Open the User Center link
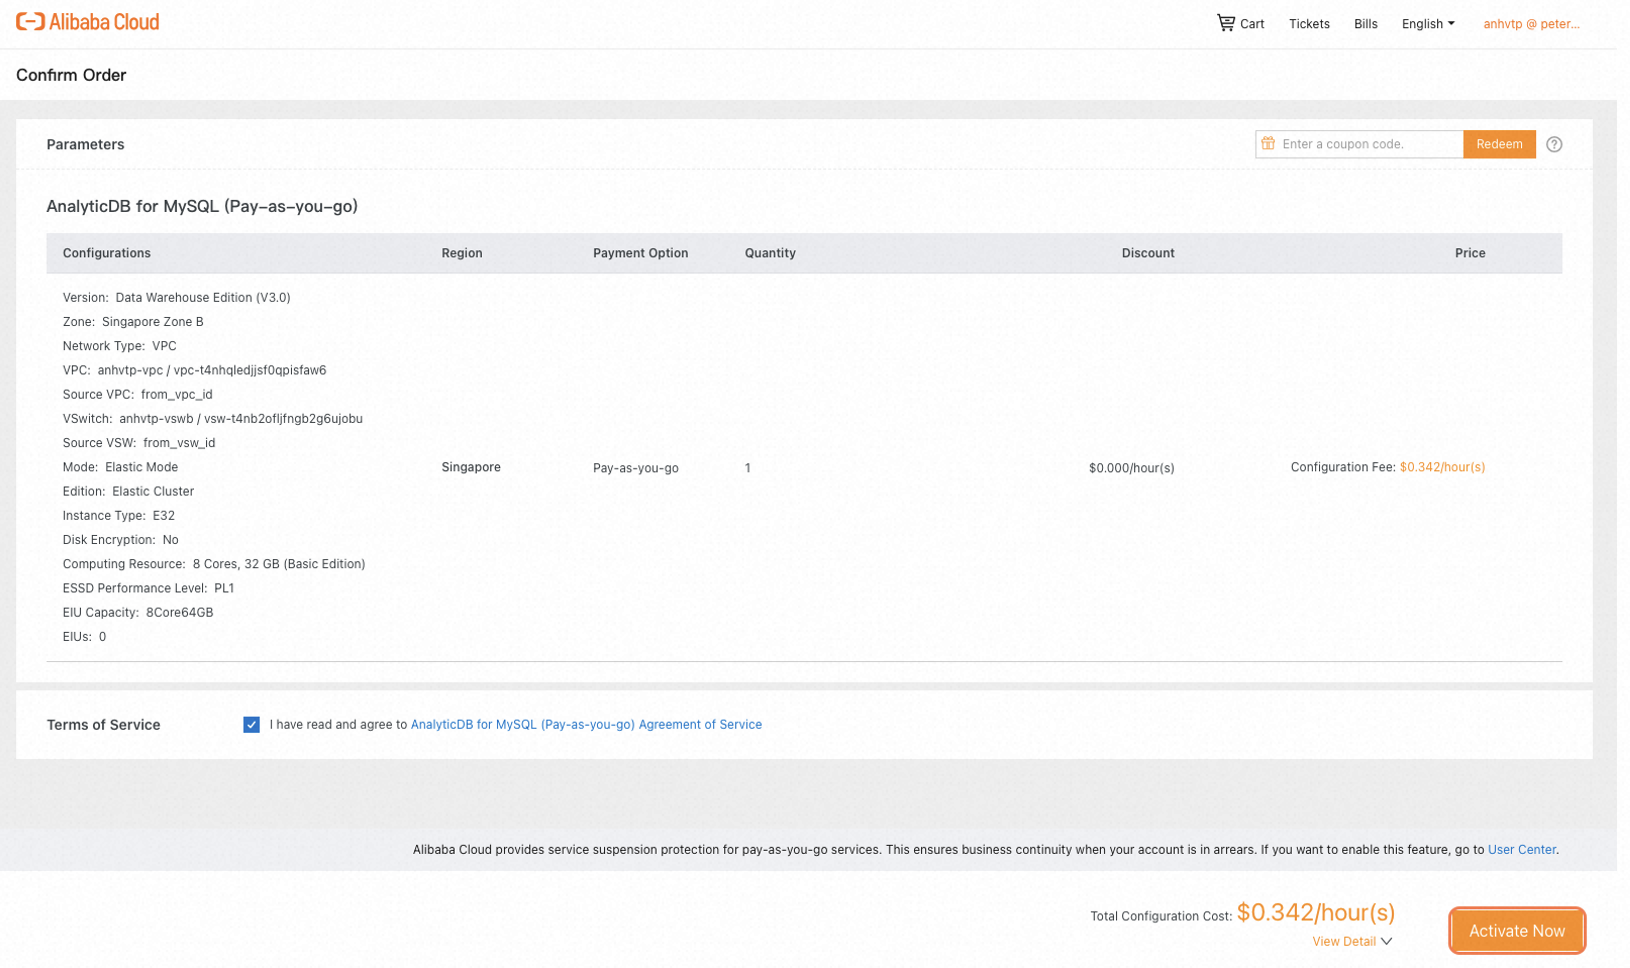The image size is (1630, 968). (1521, 850)
